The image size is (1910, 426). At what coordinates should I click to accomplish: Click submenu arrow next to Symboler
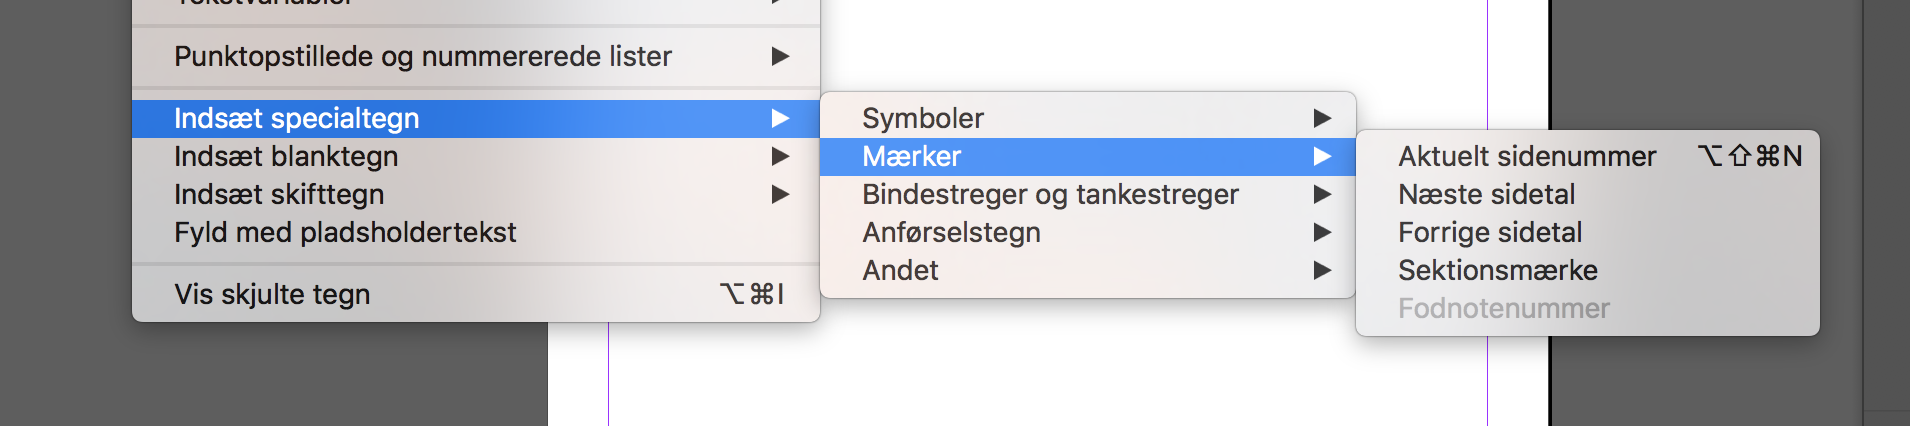click(1322, 119)
